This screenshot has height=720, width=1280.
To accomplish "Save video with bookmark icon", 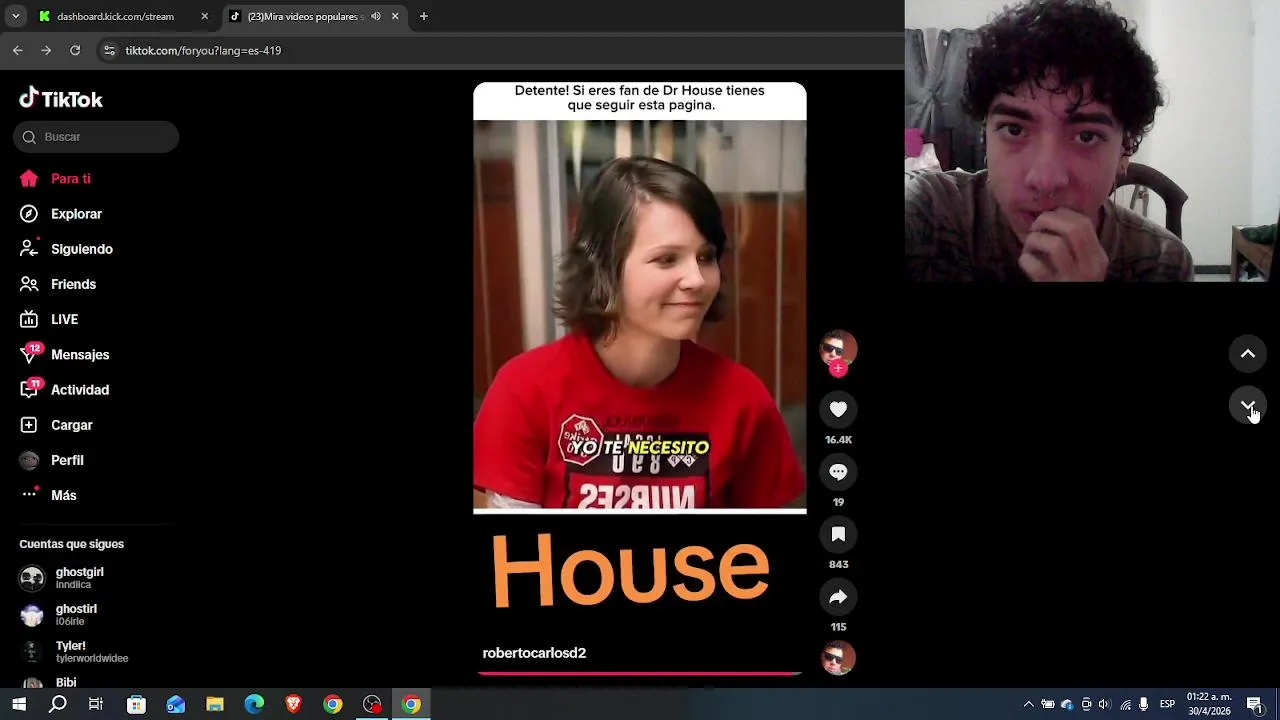I will (838, 534).
